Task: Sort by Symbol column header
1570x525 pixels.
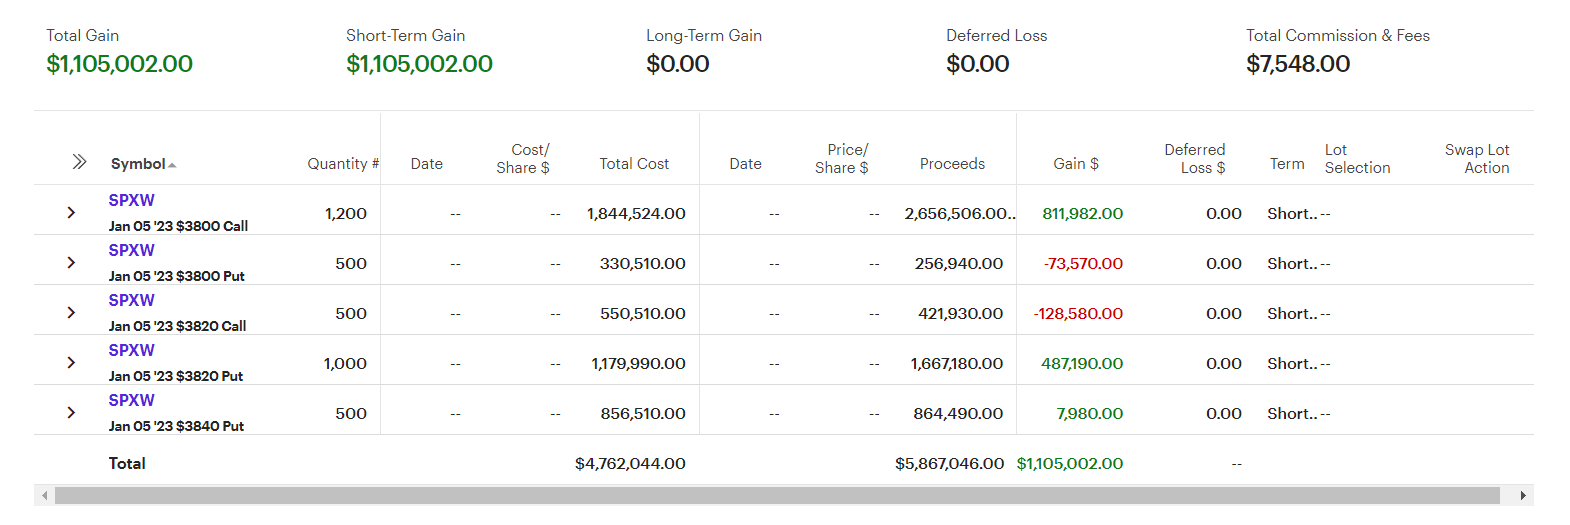Action: pyautogui.click(x=138, y=164)
